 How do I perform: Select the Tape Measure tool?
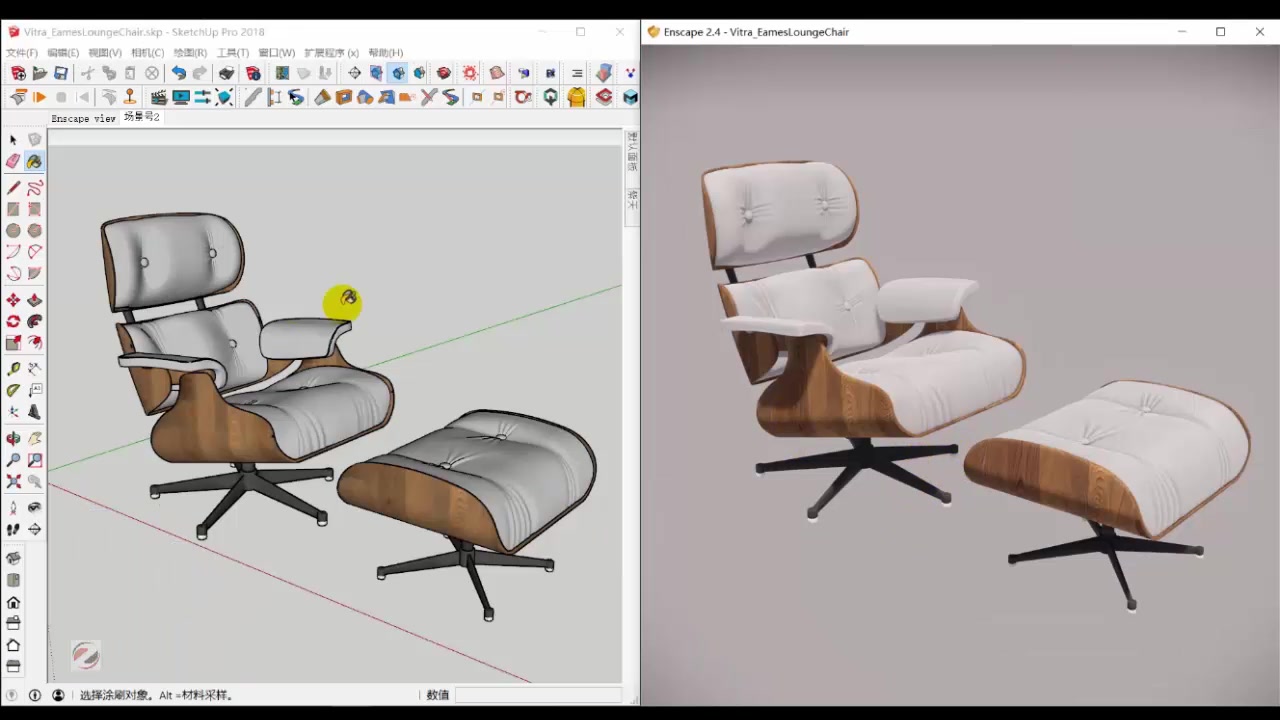(x=13, y=369)
